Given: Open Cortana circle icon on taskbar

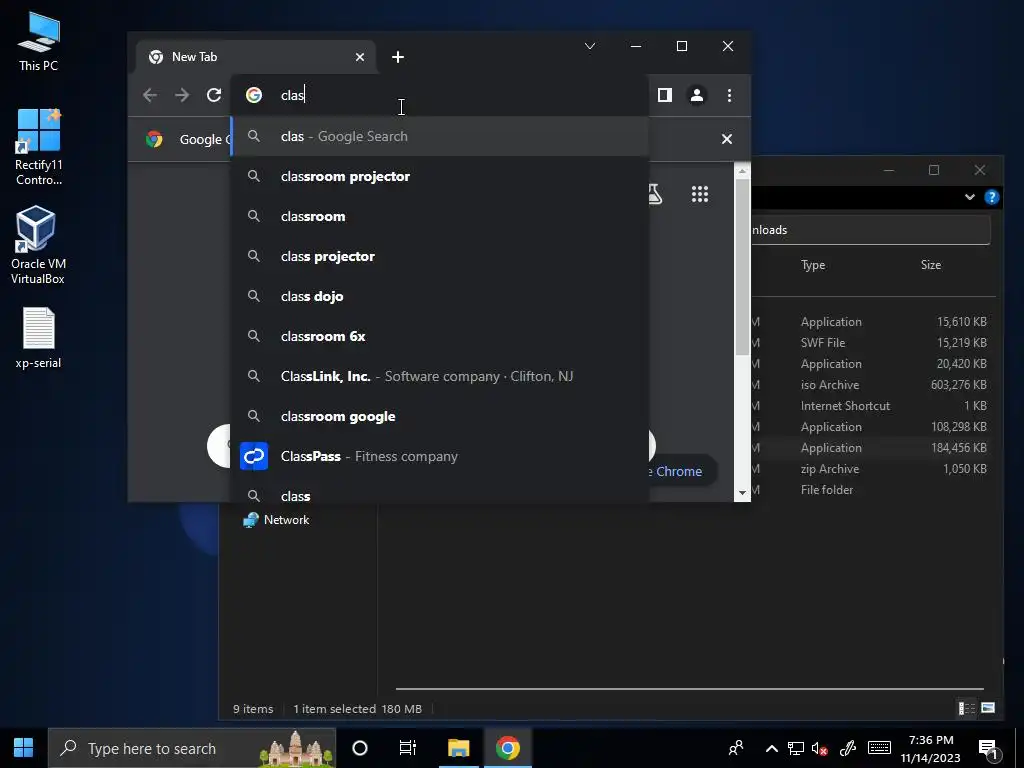Looking at the screenshot, I should point(360,748).
